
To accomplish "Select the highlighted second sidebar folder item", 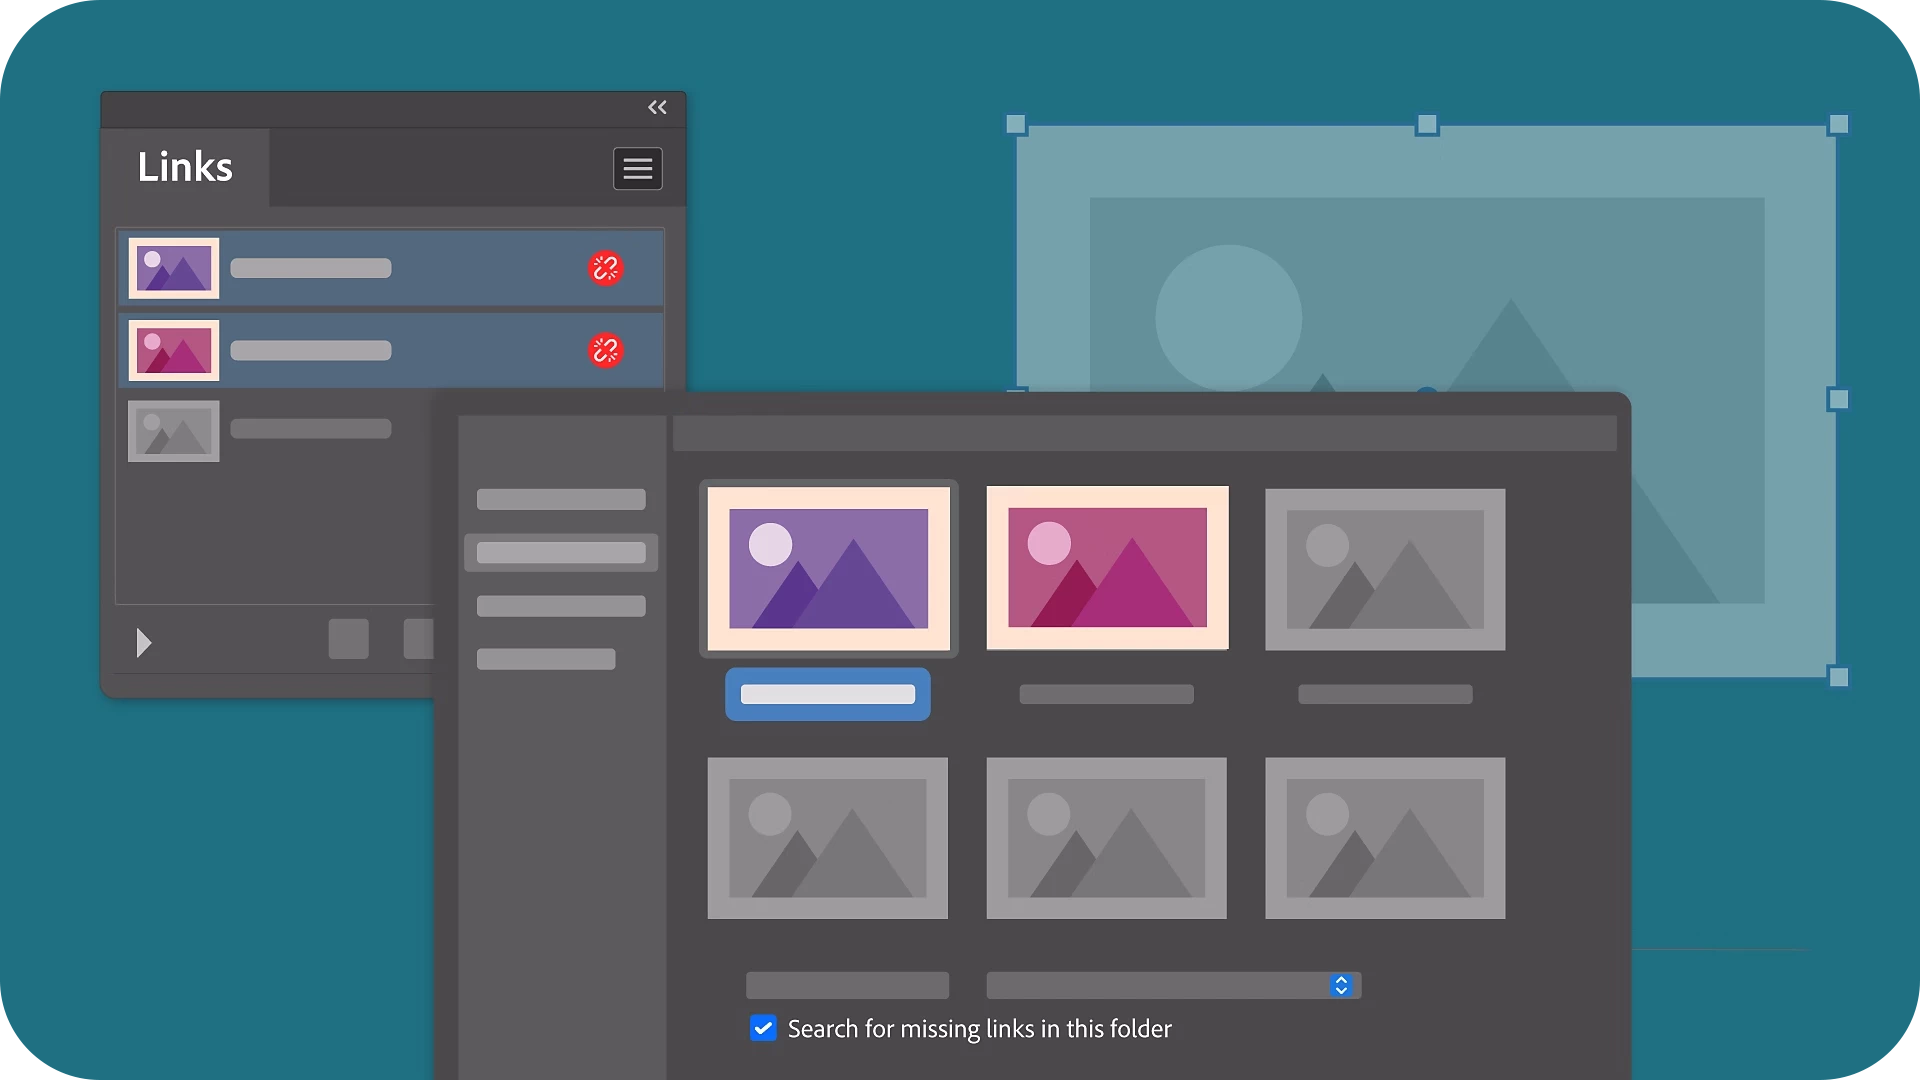I will [x=561, y=552].
